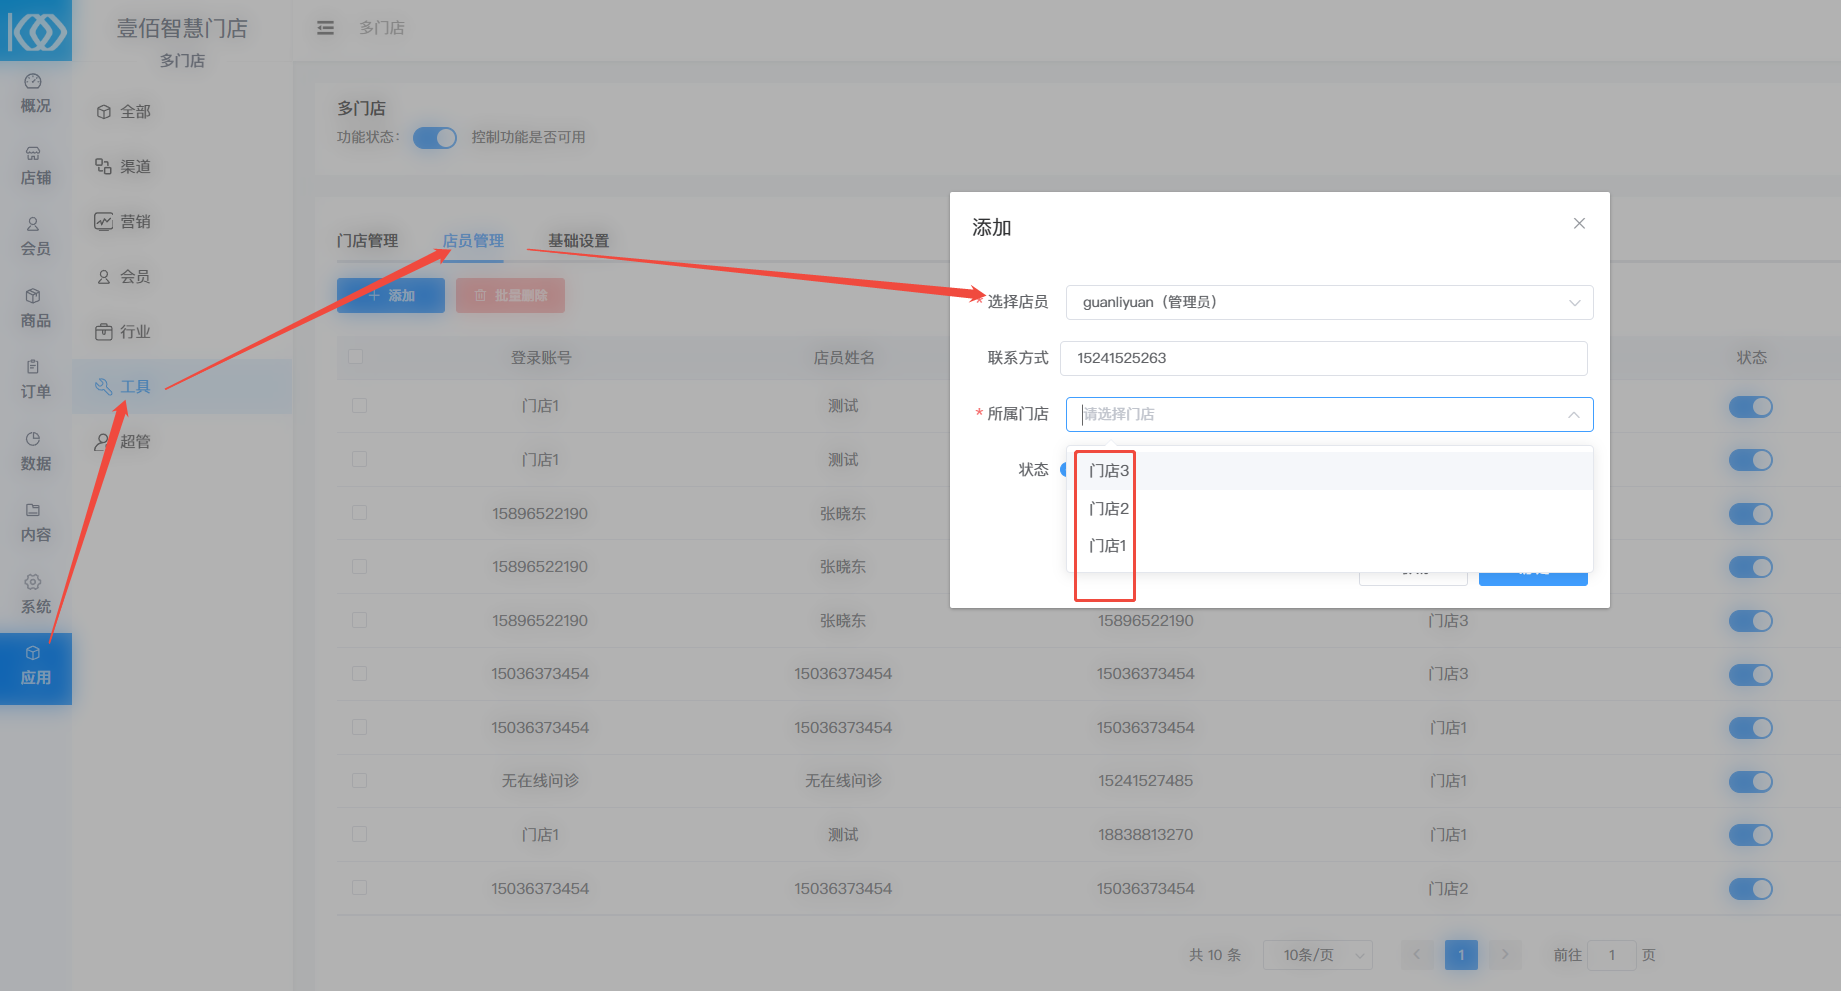1841x991 pixels.
Task: Toggle status switch for the 门店2 row
Action: (x=1750, y=889)
